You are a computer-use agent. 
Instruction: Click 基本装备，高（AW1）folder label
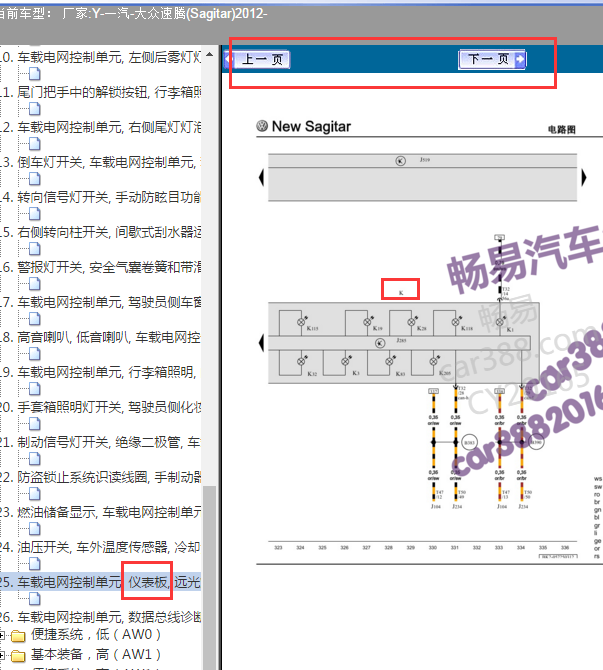click(96, 654)
